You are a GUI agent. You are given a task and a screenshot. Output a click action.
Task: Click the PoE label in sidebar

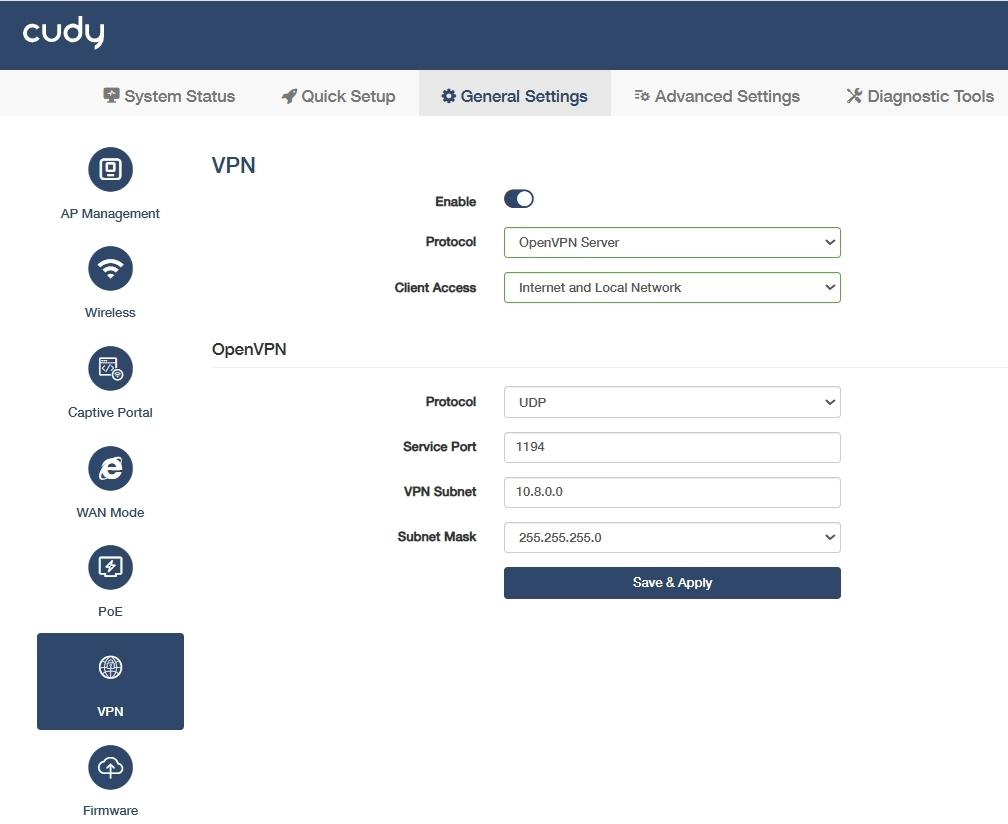click(110, 611)
